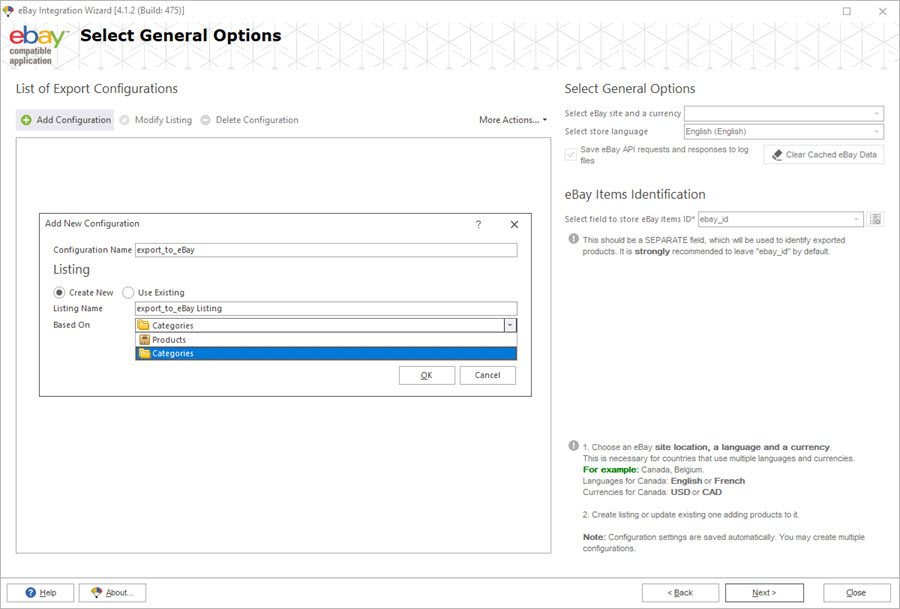Confirm the dialog with OK
The image size is (900, 609).
pyautogui.click(x=426, y=375)
